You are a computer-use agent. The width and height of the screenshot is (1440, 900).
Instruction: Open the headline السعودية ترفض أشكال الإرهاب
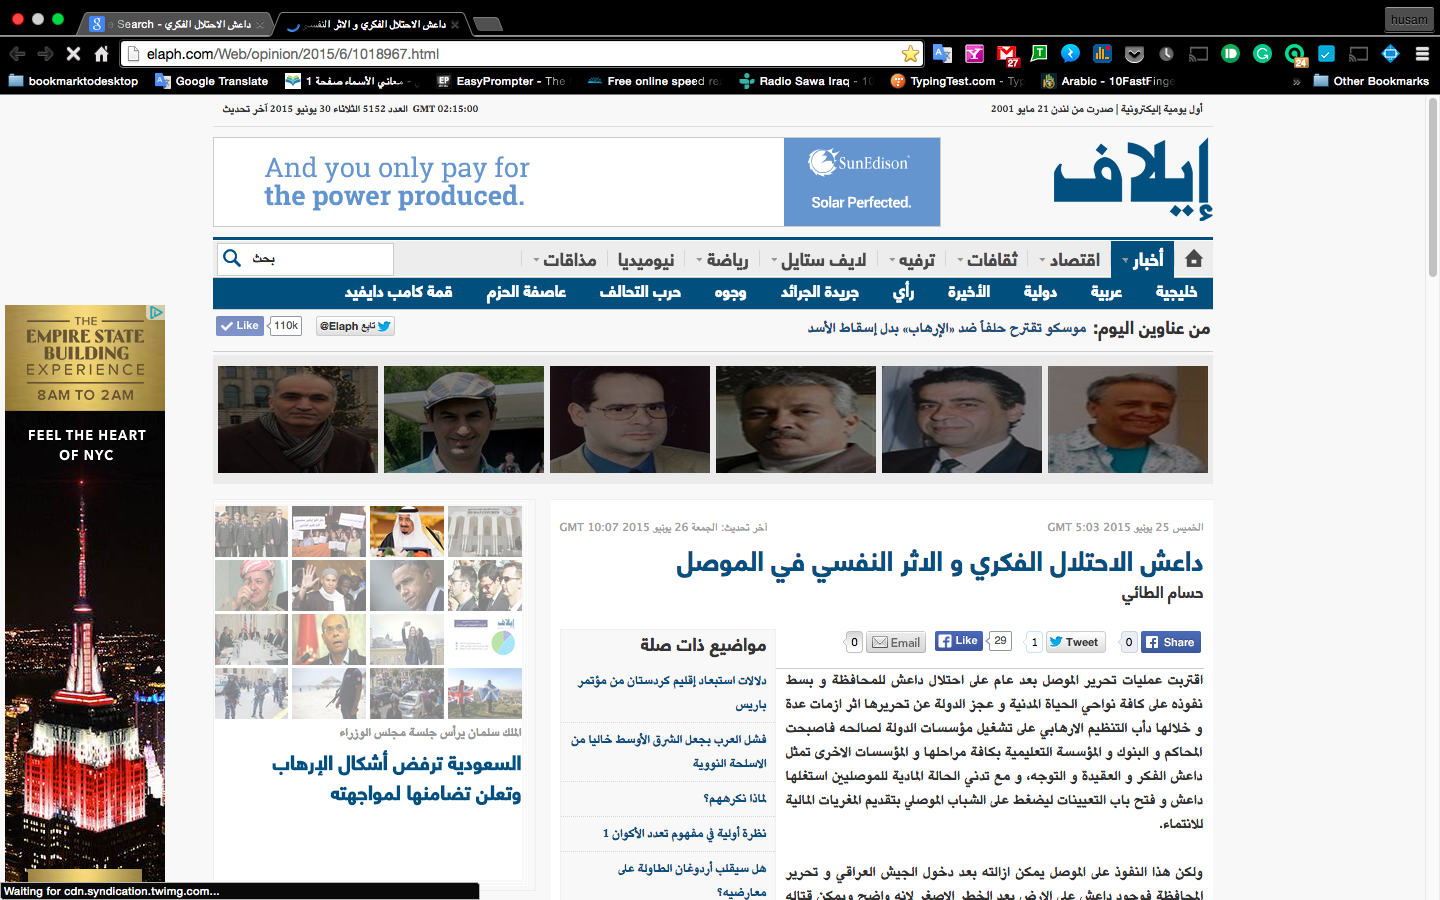[x=396, y=778]
